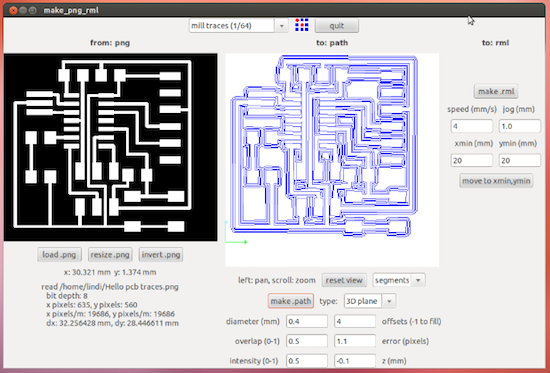Click the 'from: png' heading
The image size is (550, 373).
tap(110, 43)
